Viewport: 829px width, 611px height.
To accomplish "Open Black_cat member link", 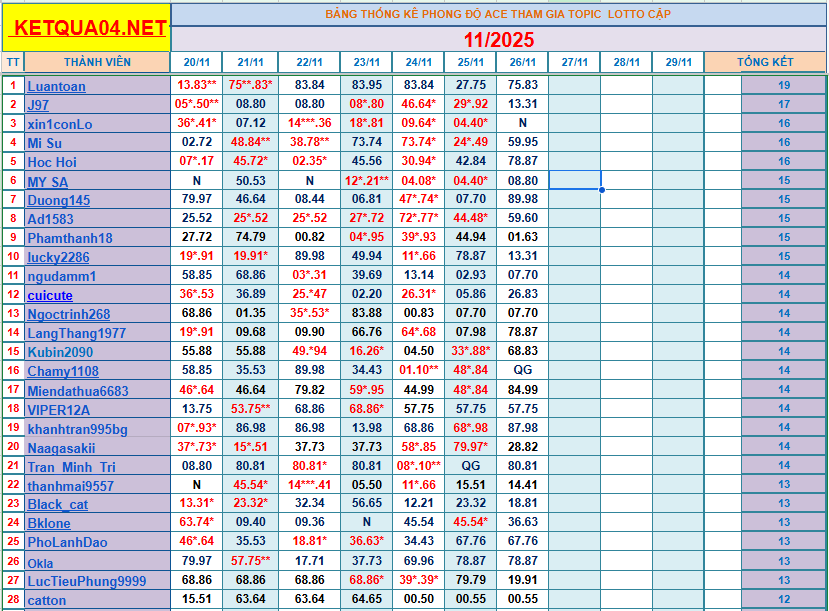I will tap(57, 504).
